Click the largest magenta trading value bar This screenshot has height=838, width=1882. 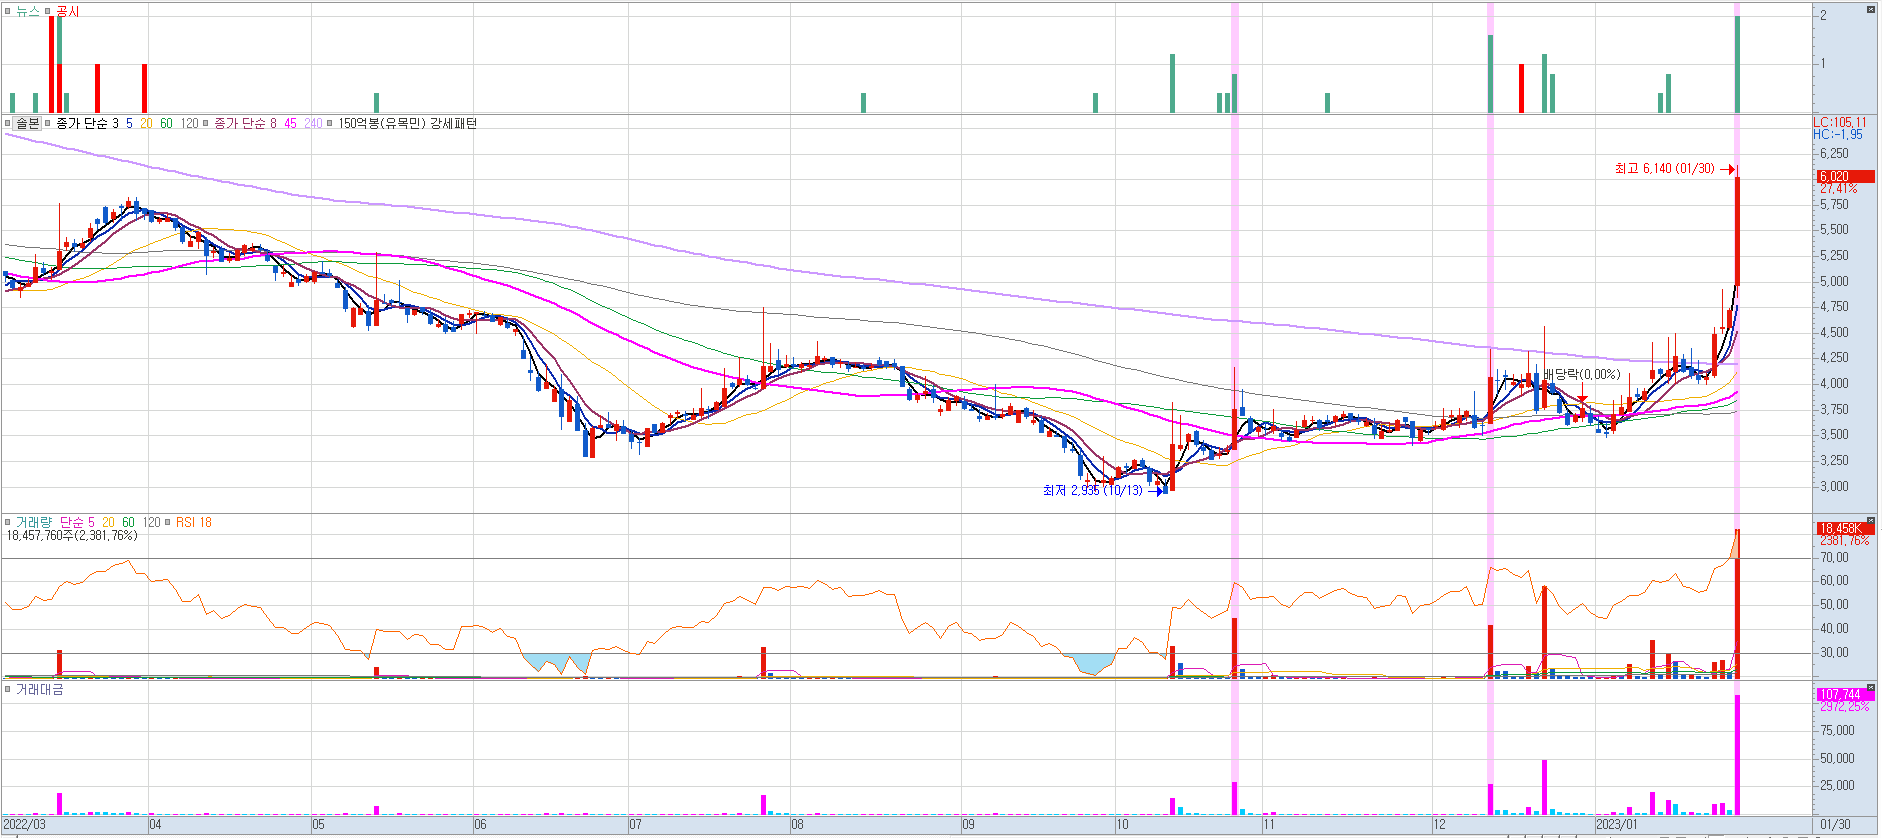coord(1738,755)
